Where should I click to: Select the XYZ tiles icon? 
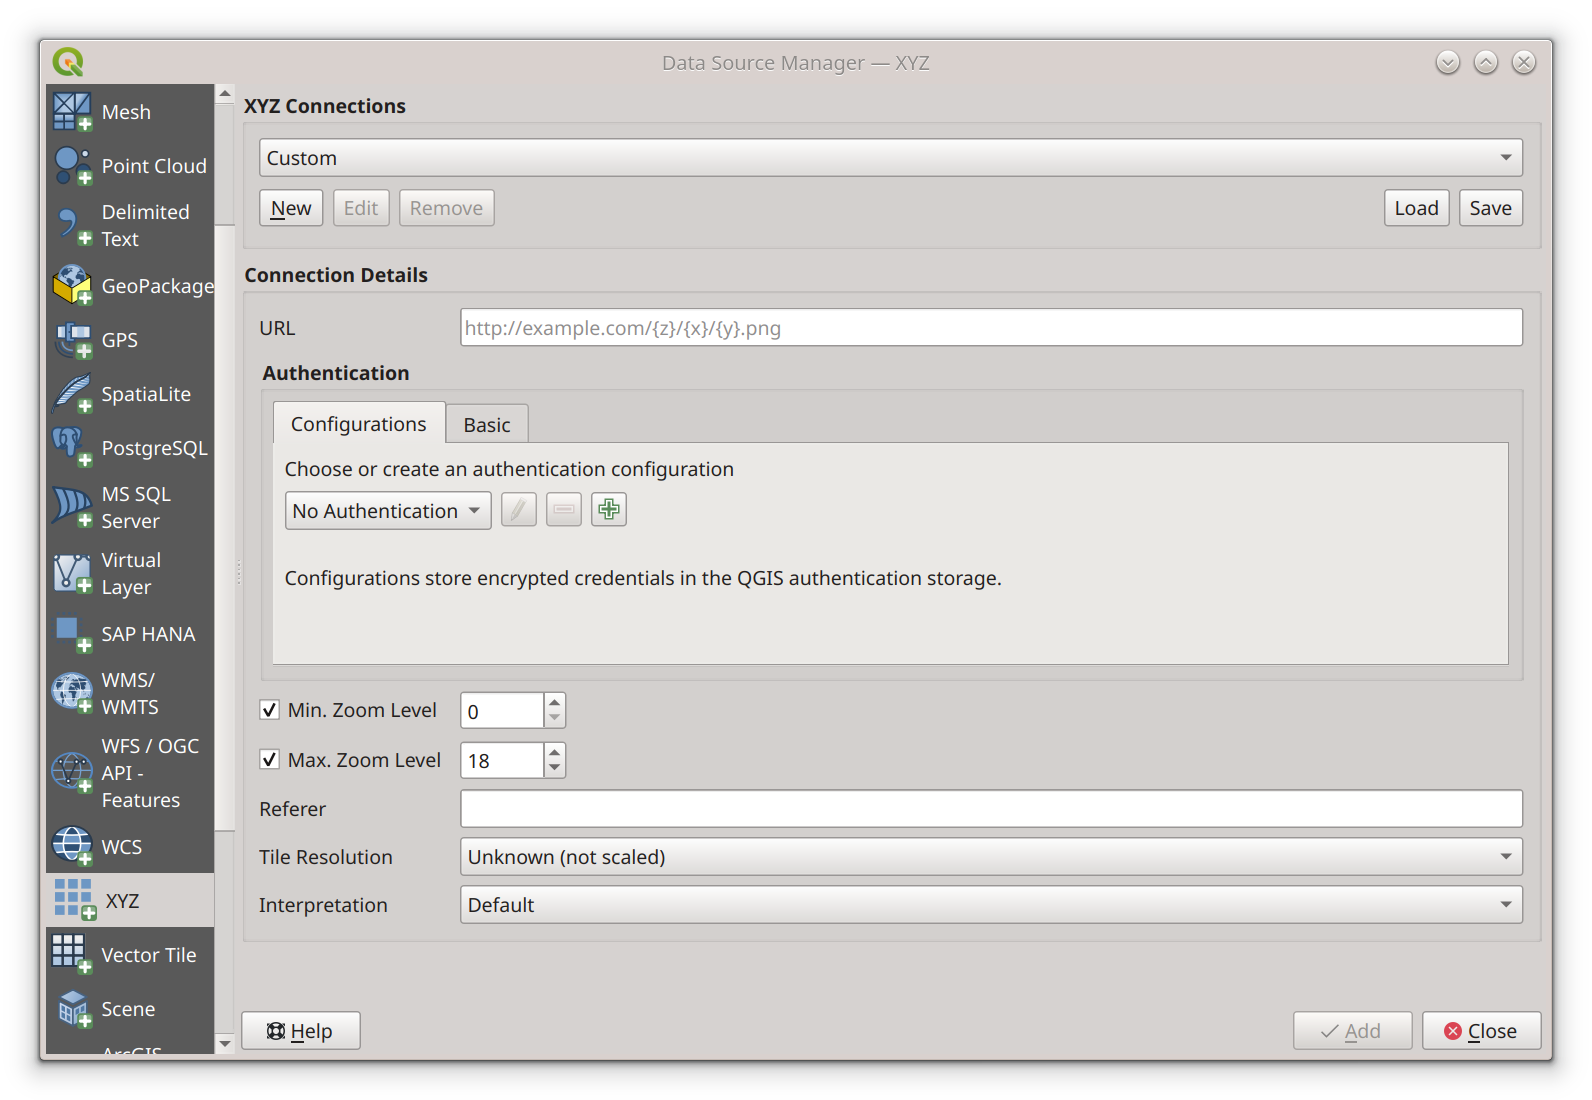74,900
